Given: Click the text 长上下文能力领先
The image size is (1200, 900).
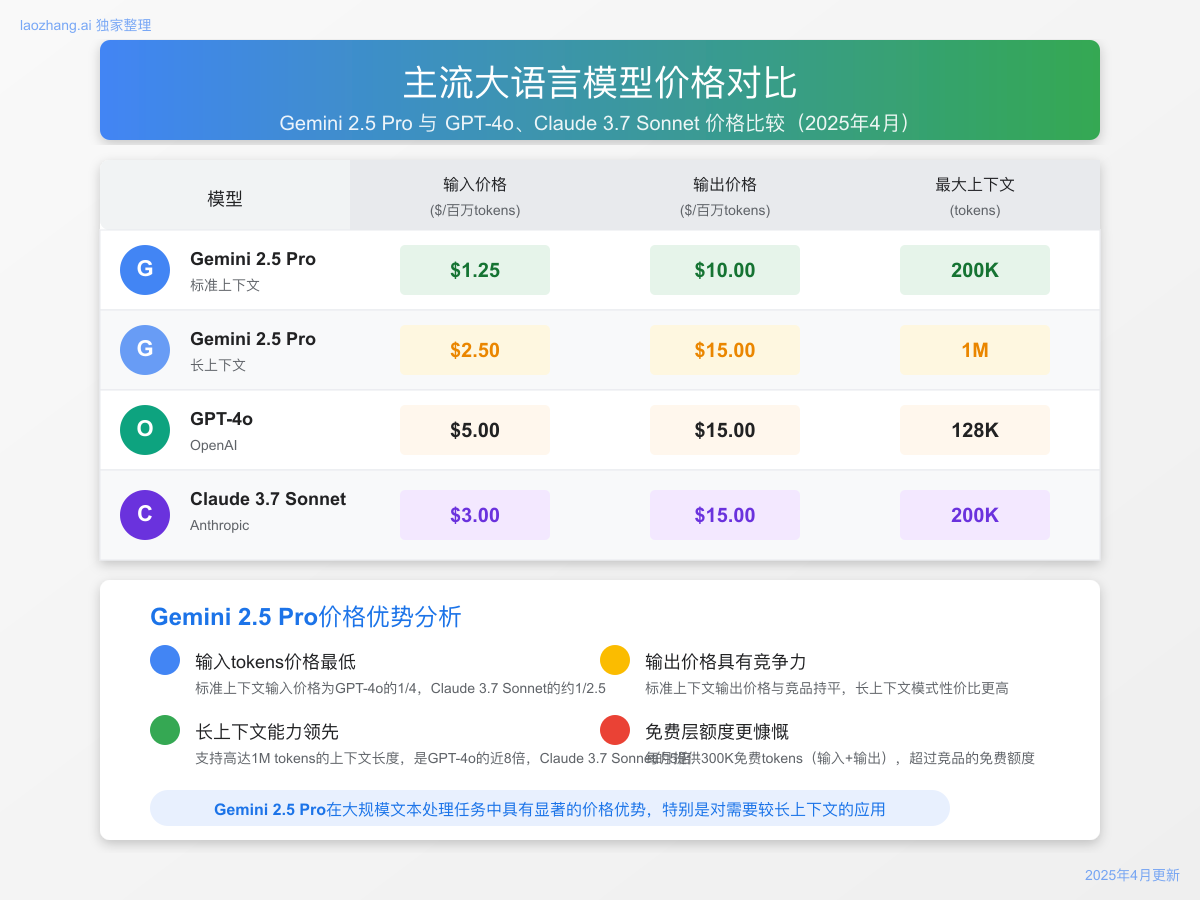Looking at the screenshot, I should click(267, 731).
